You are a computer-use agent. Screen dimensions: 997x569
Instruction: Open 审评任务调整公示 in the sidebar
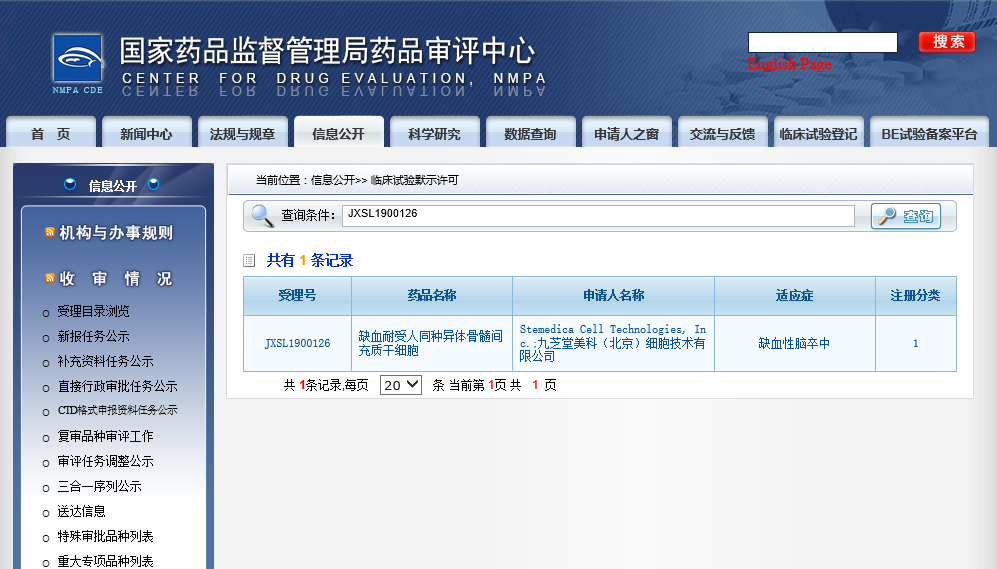tap(106, 461)
